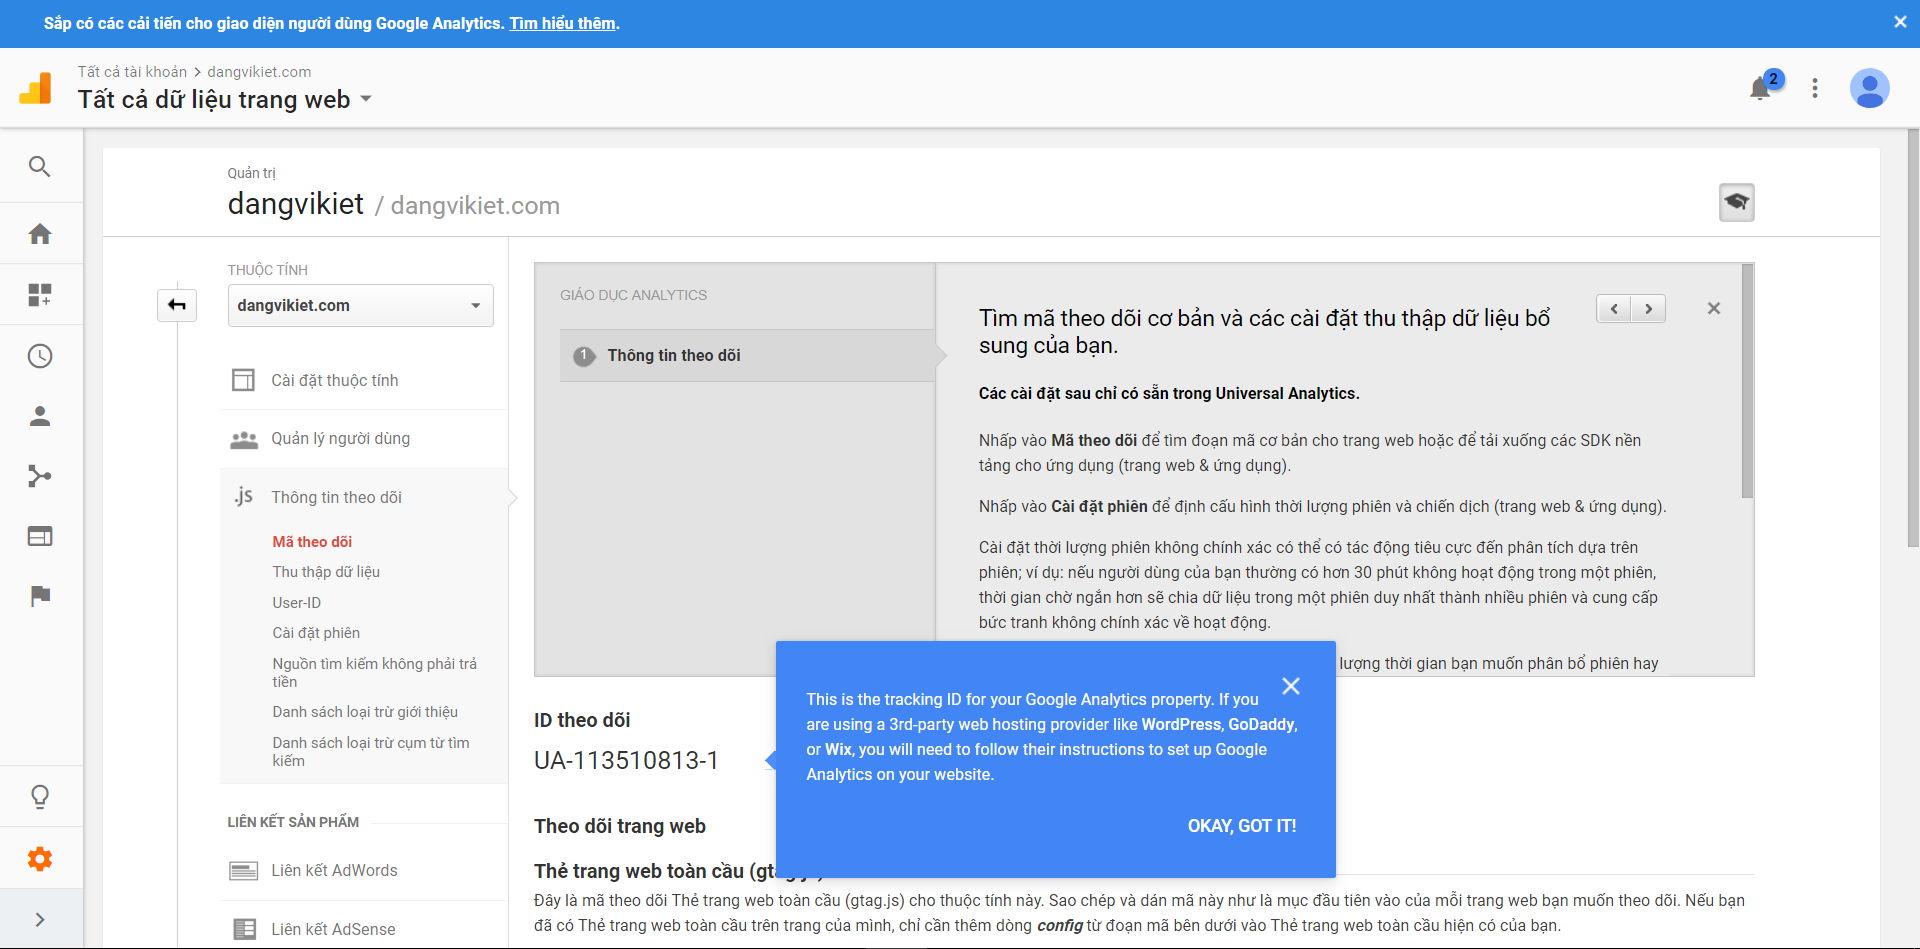The image size is (1920, 949).
Task: Click the Google Analytics logo
Action: (36, 88)
